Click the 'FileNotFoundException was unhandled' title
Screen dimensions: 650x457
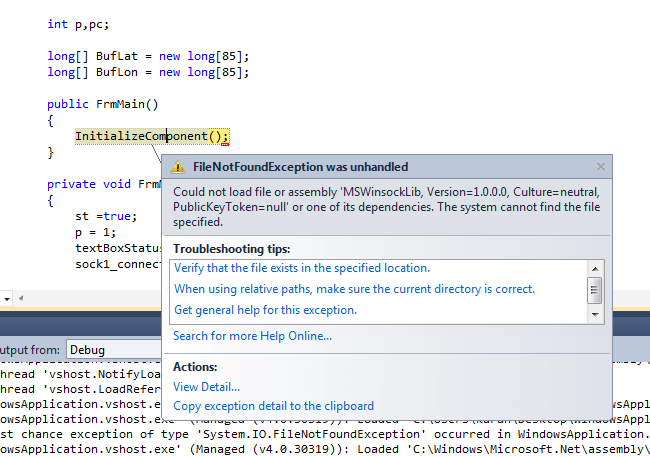[301, 167]
